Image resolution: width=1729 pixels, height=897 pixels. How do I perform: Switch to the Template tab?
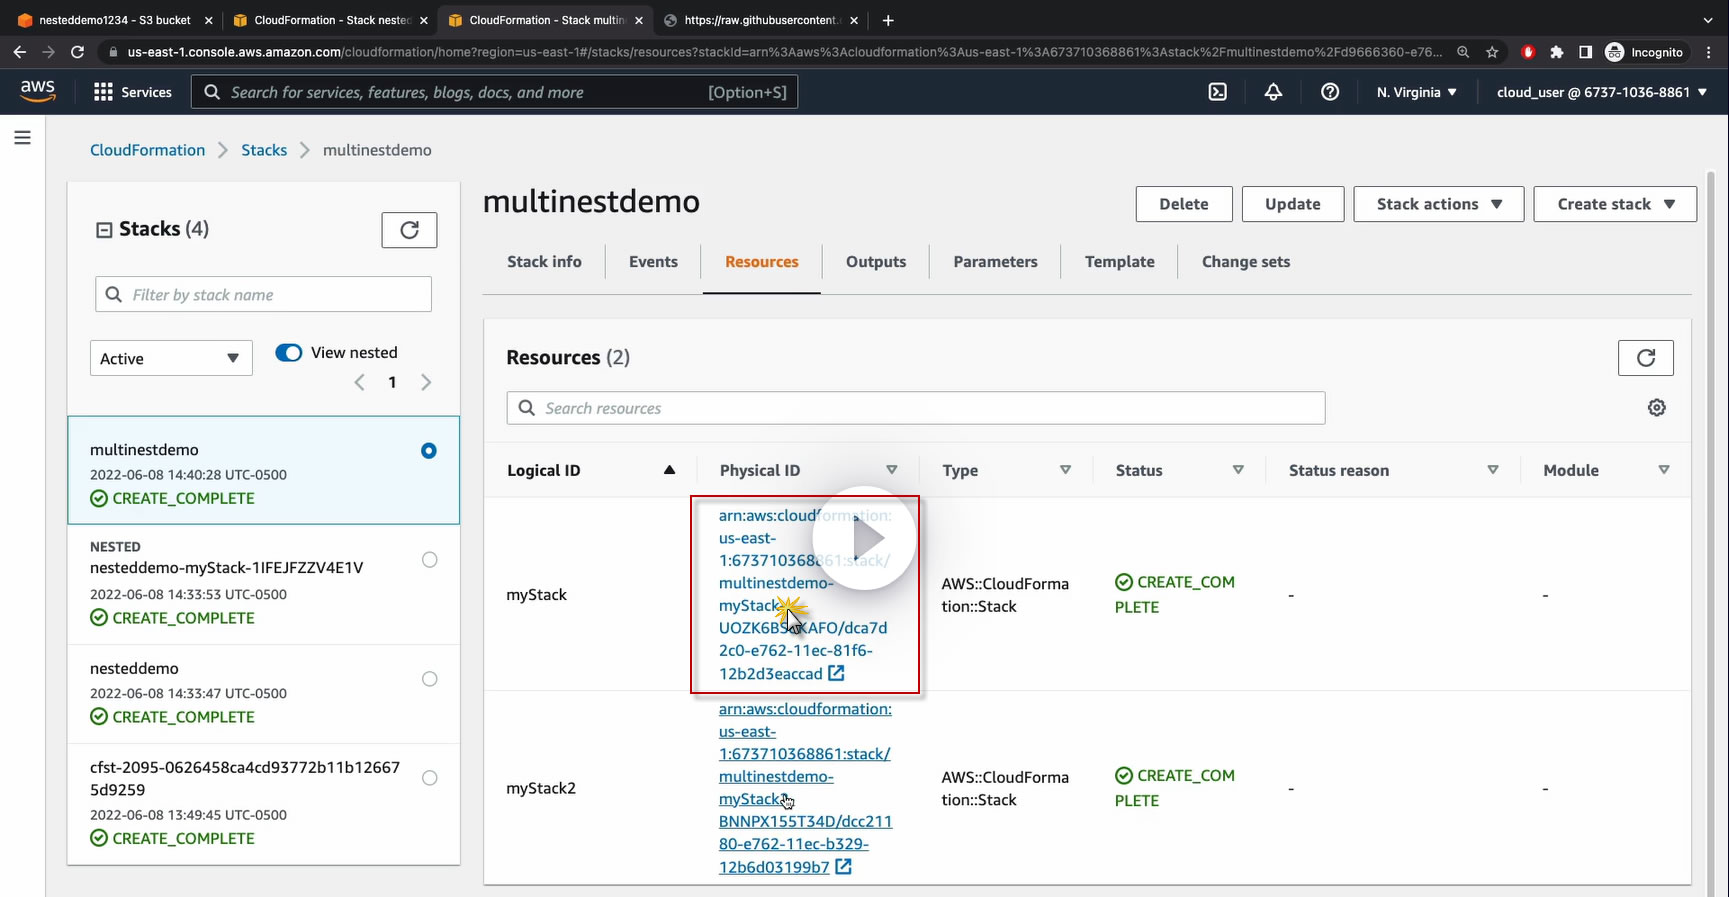pyautogui.click(x=1119, y=262)
